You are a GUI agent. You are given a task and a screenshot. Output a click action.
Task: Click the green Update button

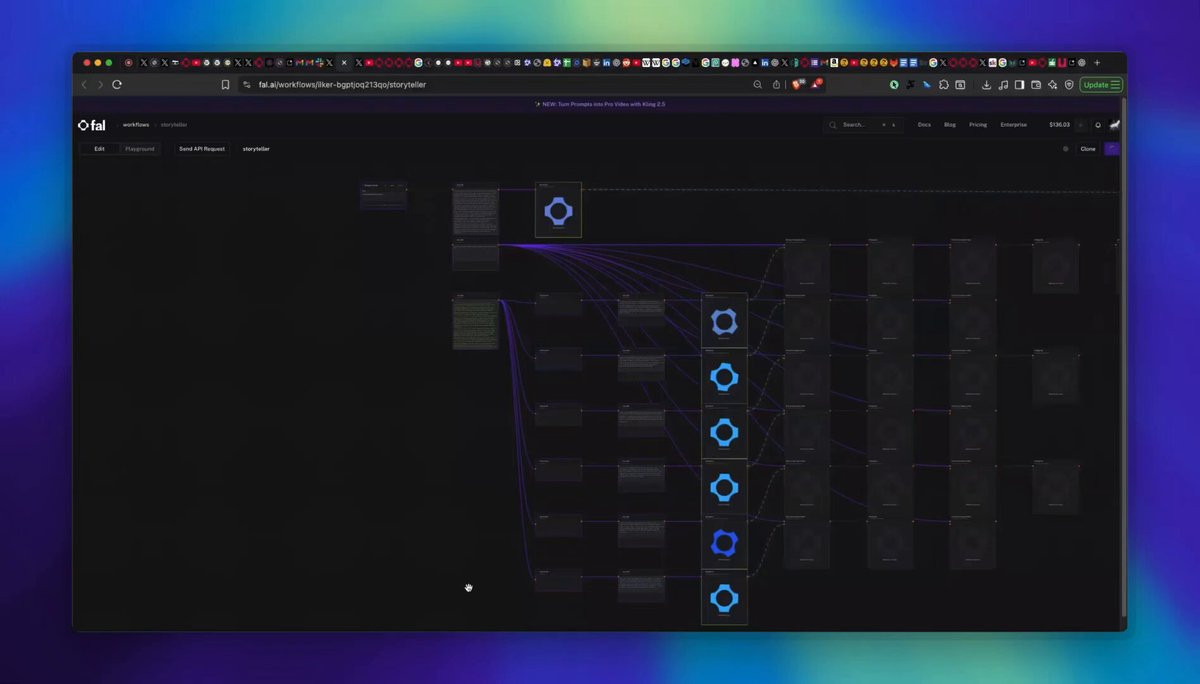click(x=1101, y=85)
